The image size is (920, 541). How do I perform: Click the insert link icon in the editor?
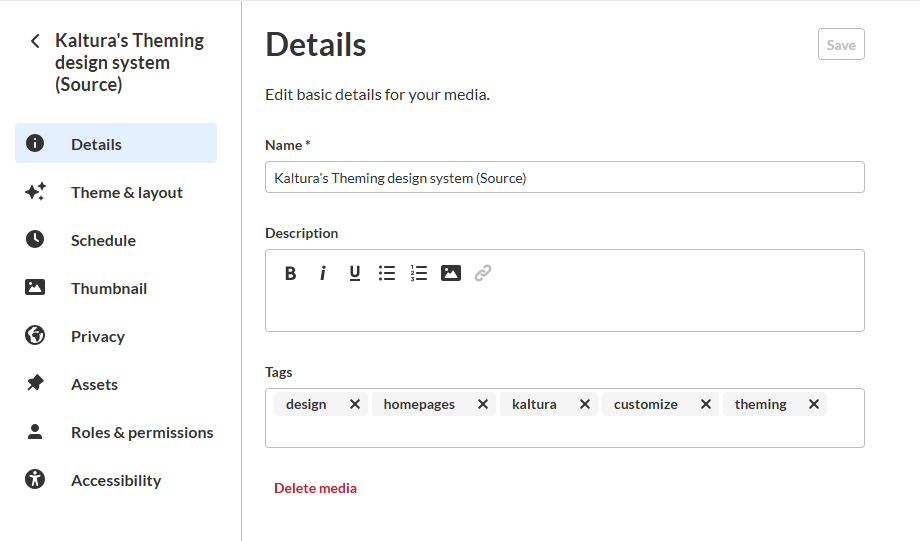click(x=483, y=273)
